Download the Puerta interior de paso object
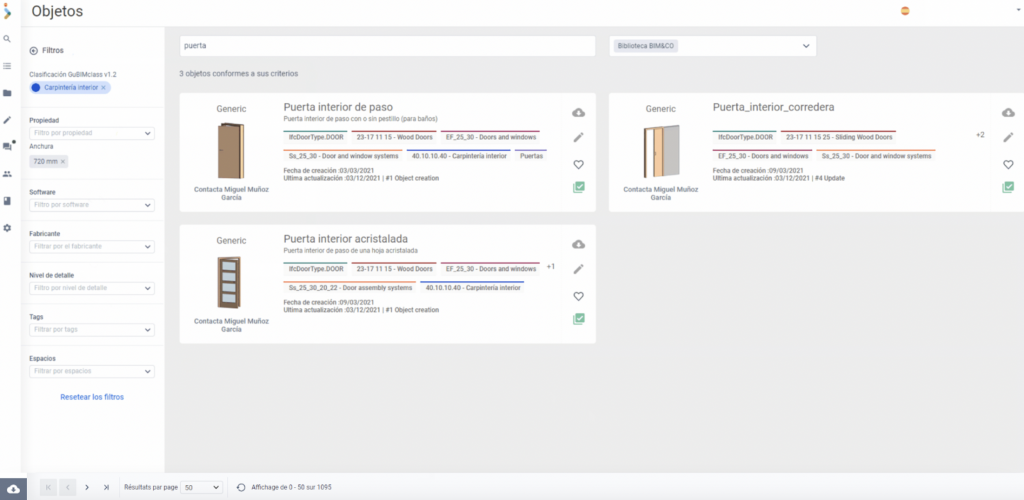Image resolution: width=1024 pixels, height=500 pixels. point(578,112)
